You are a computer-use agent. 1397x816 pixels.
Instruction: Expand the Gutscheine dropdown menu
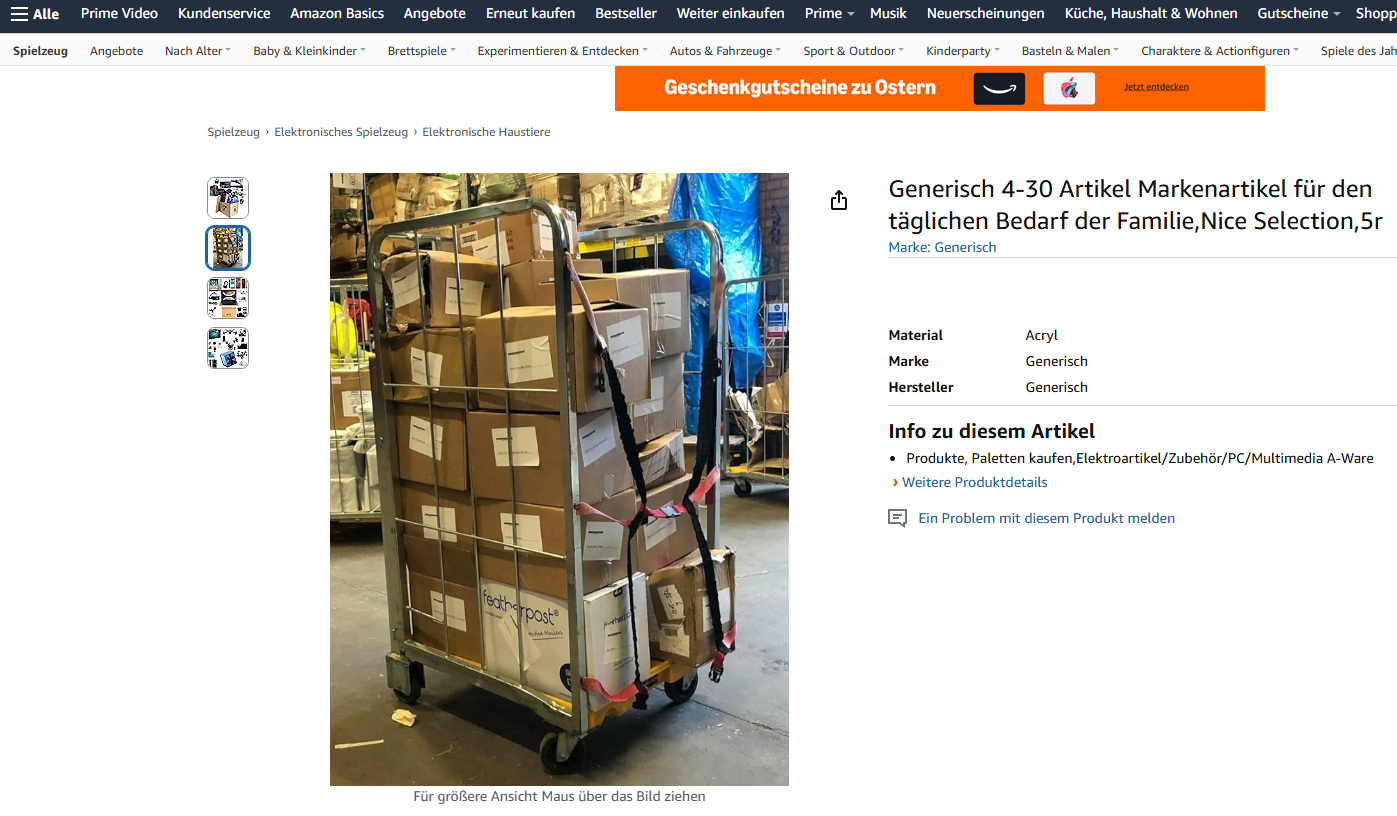coord(1299,13)
